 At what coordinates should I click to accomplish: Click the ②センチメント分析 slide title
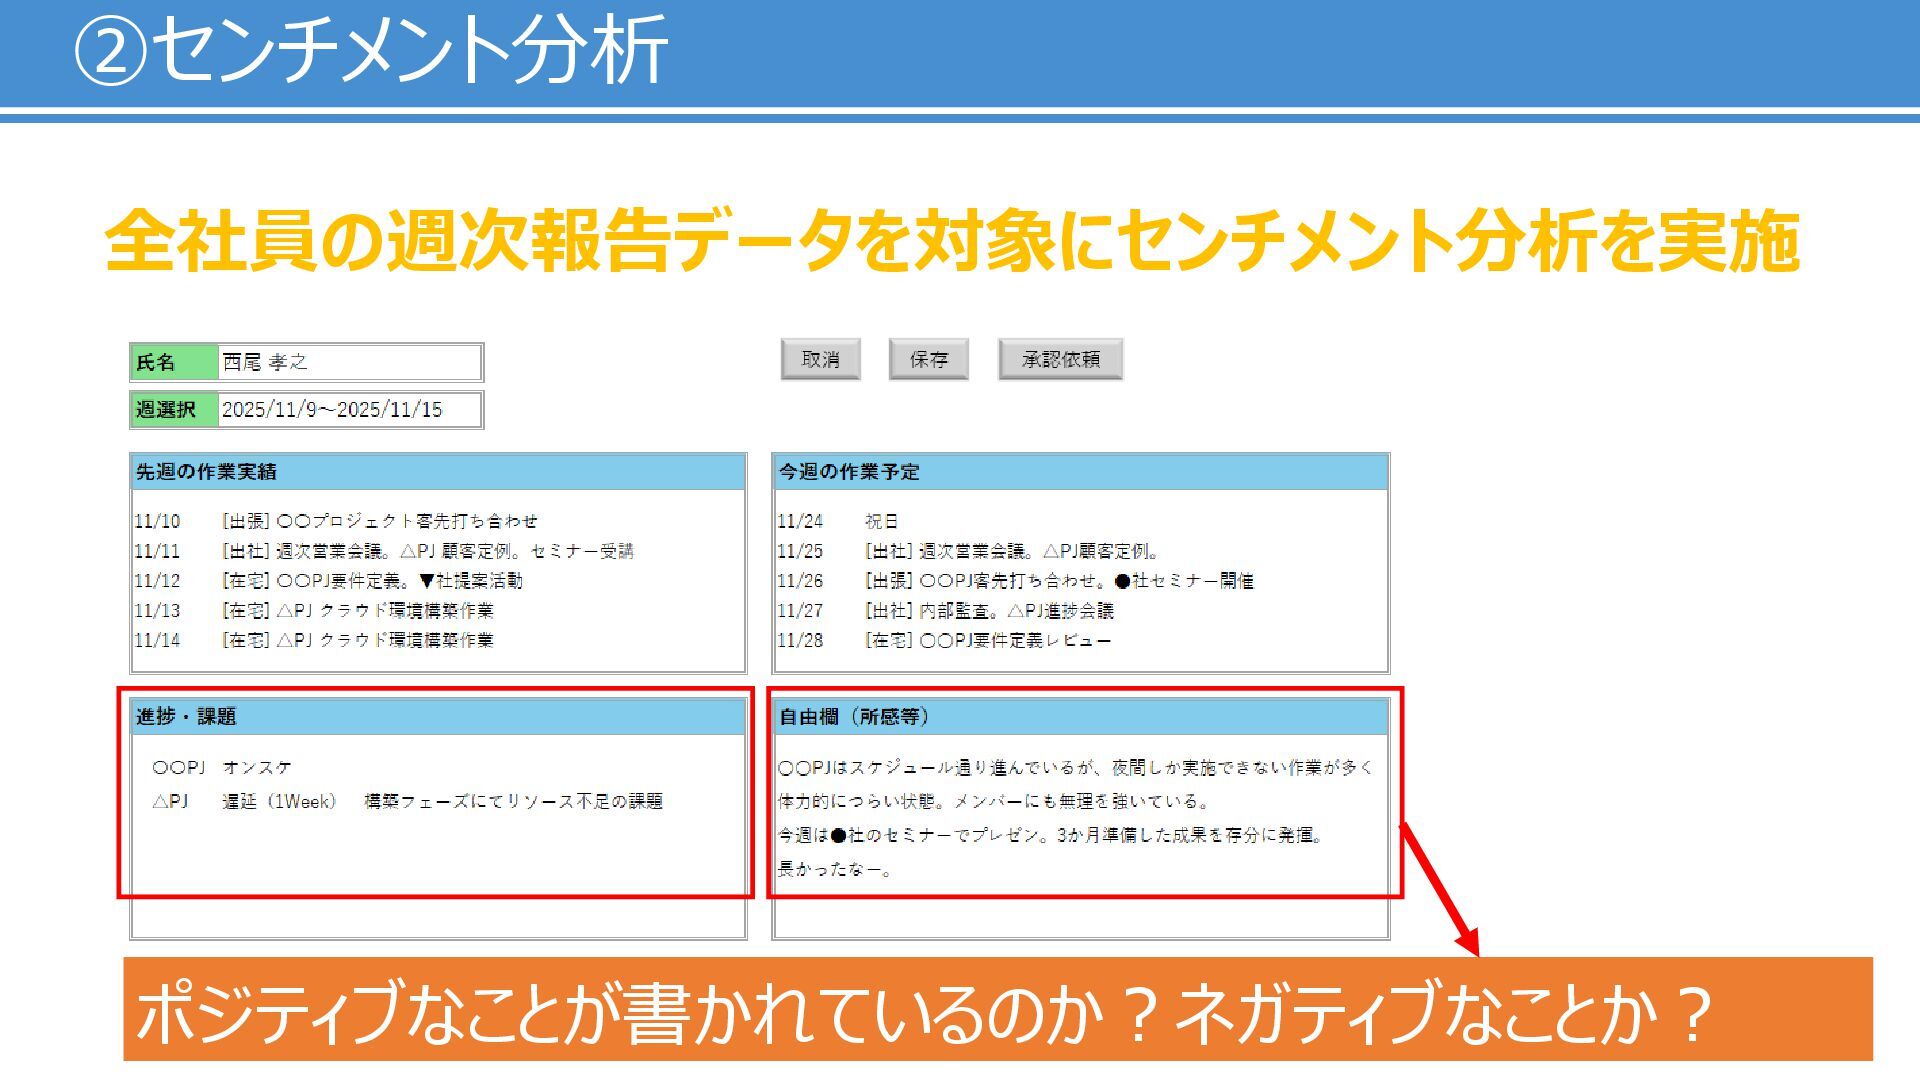click(370, 50)
